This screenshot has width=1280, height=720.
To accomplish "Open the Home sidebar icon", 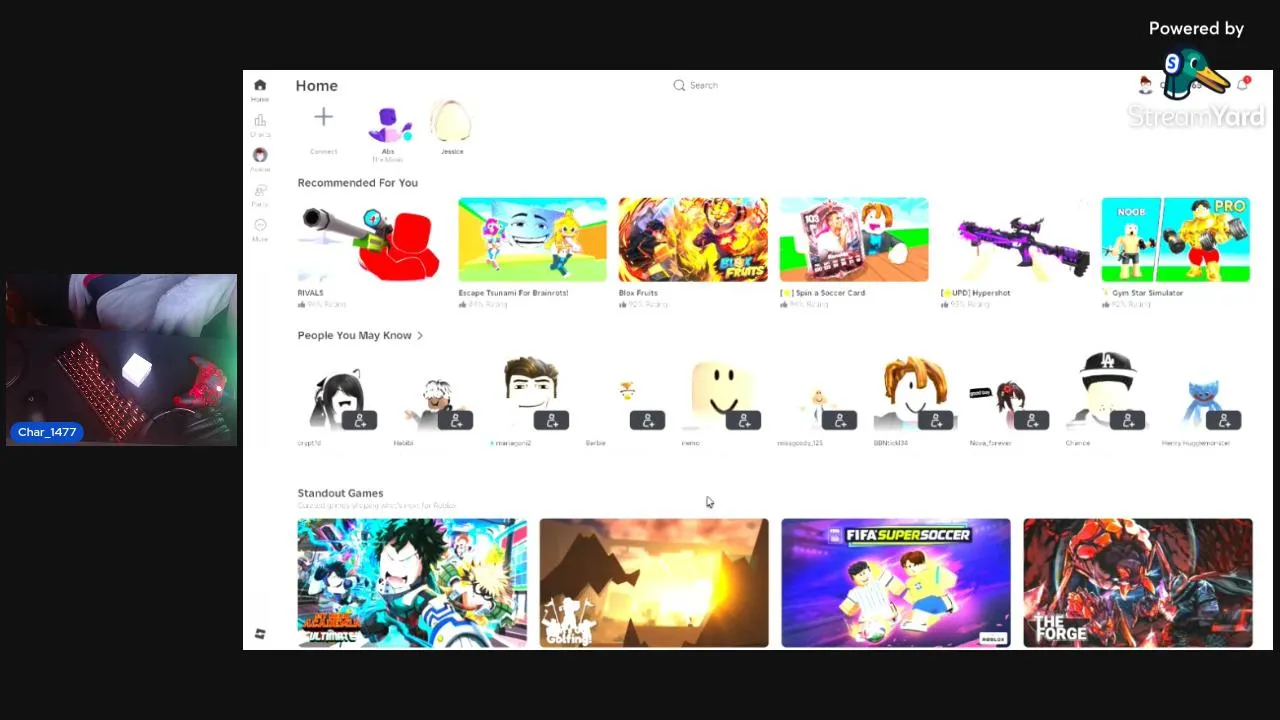I will coord(260,86).
